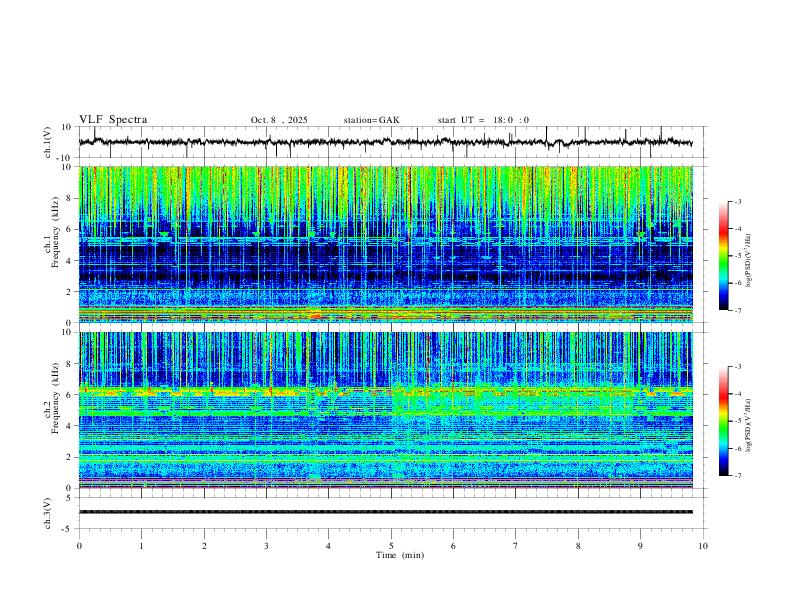Click time axis tick label "0"
This screenshot has height=612, width=792.
(x=79, y=546)
